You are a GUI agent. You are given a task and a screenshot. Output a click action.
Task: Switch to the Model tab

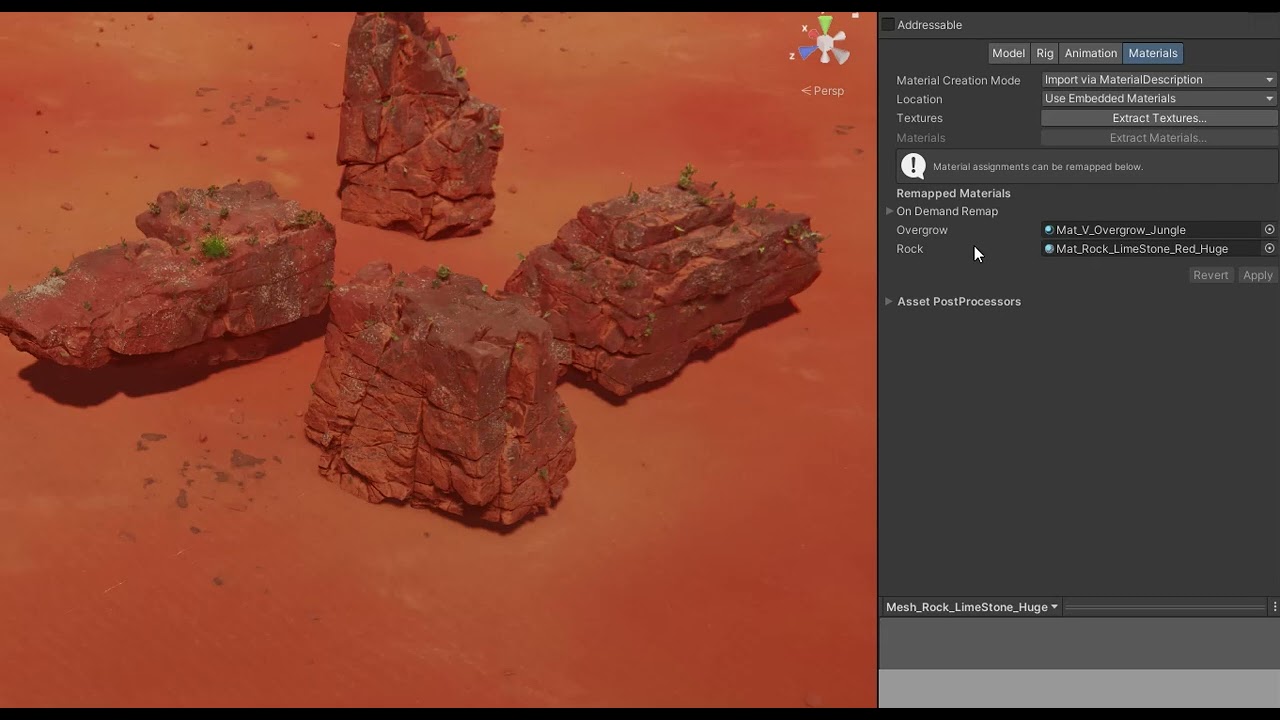1008,52
